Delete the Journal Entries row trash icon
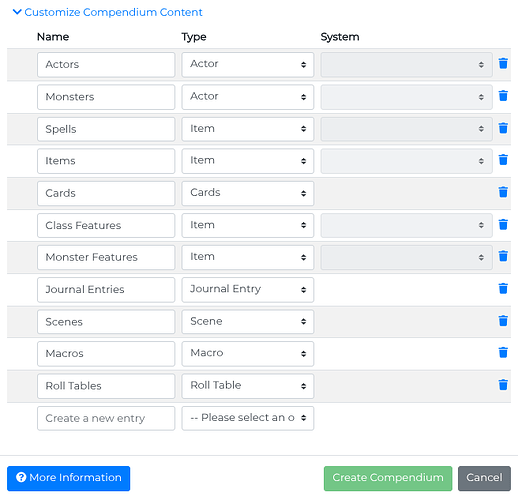The height and width of the screenshot is (500, 518). pos(503,288)
